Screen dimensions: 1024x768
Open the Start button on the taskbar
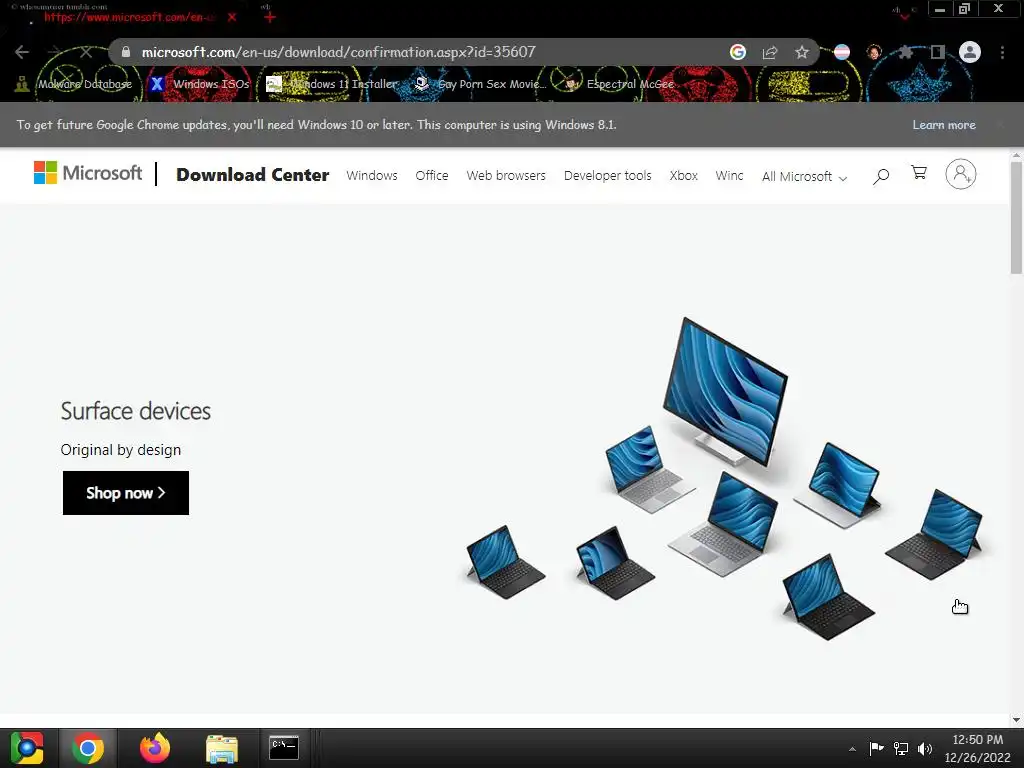pos(27,748)
